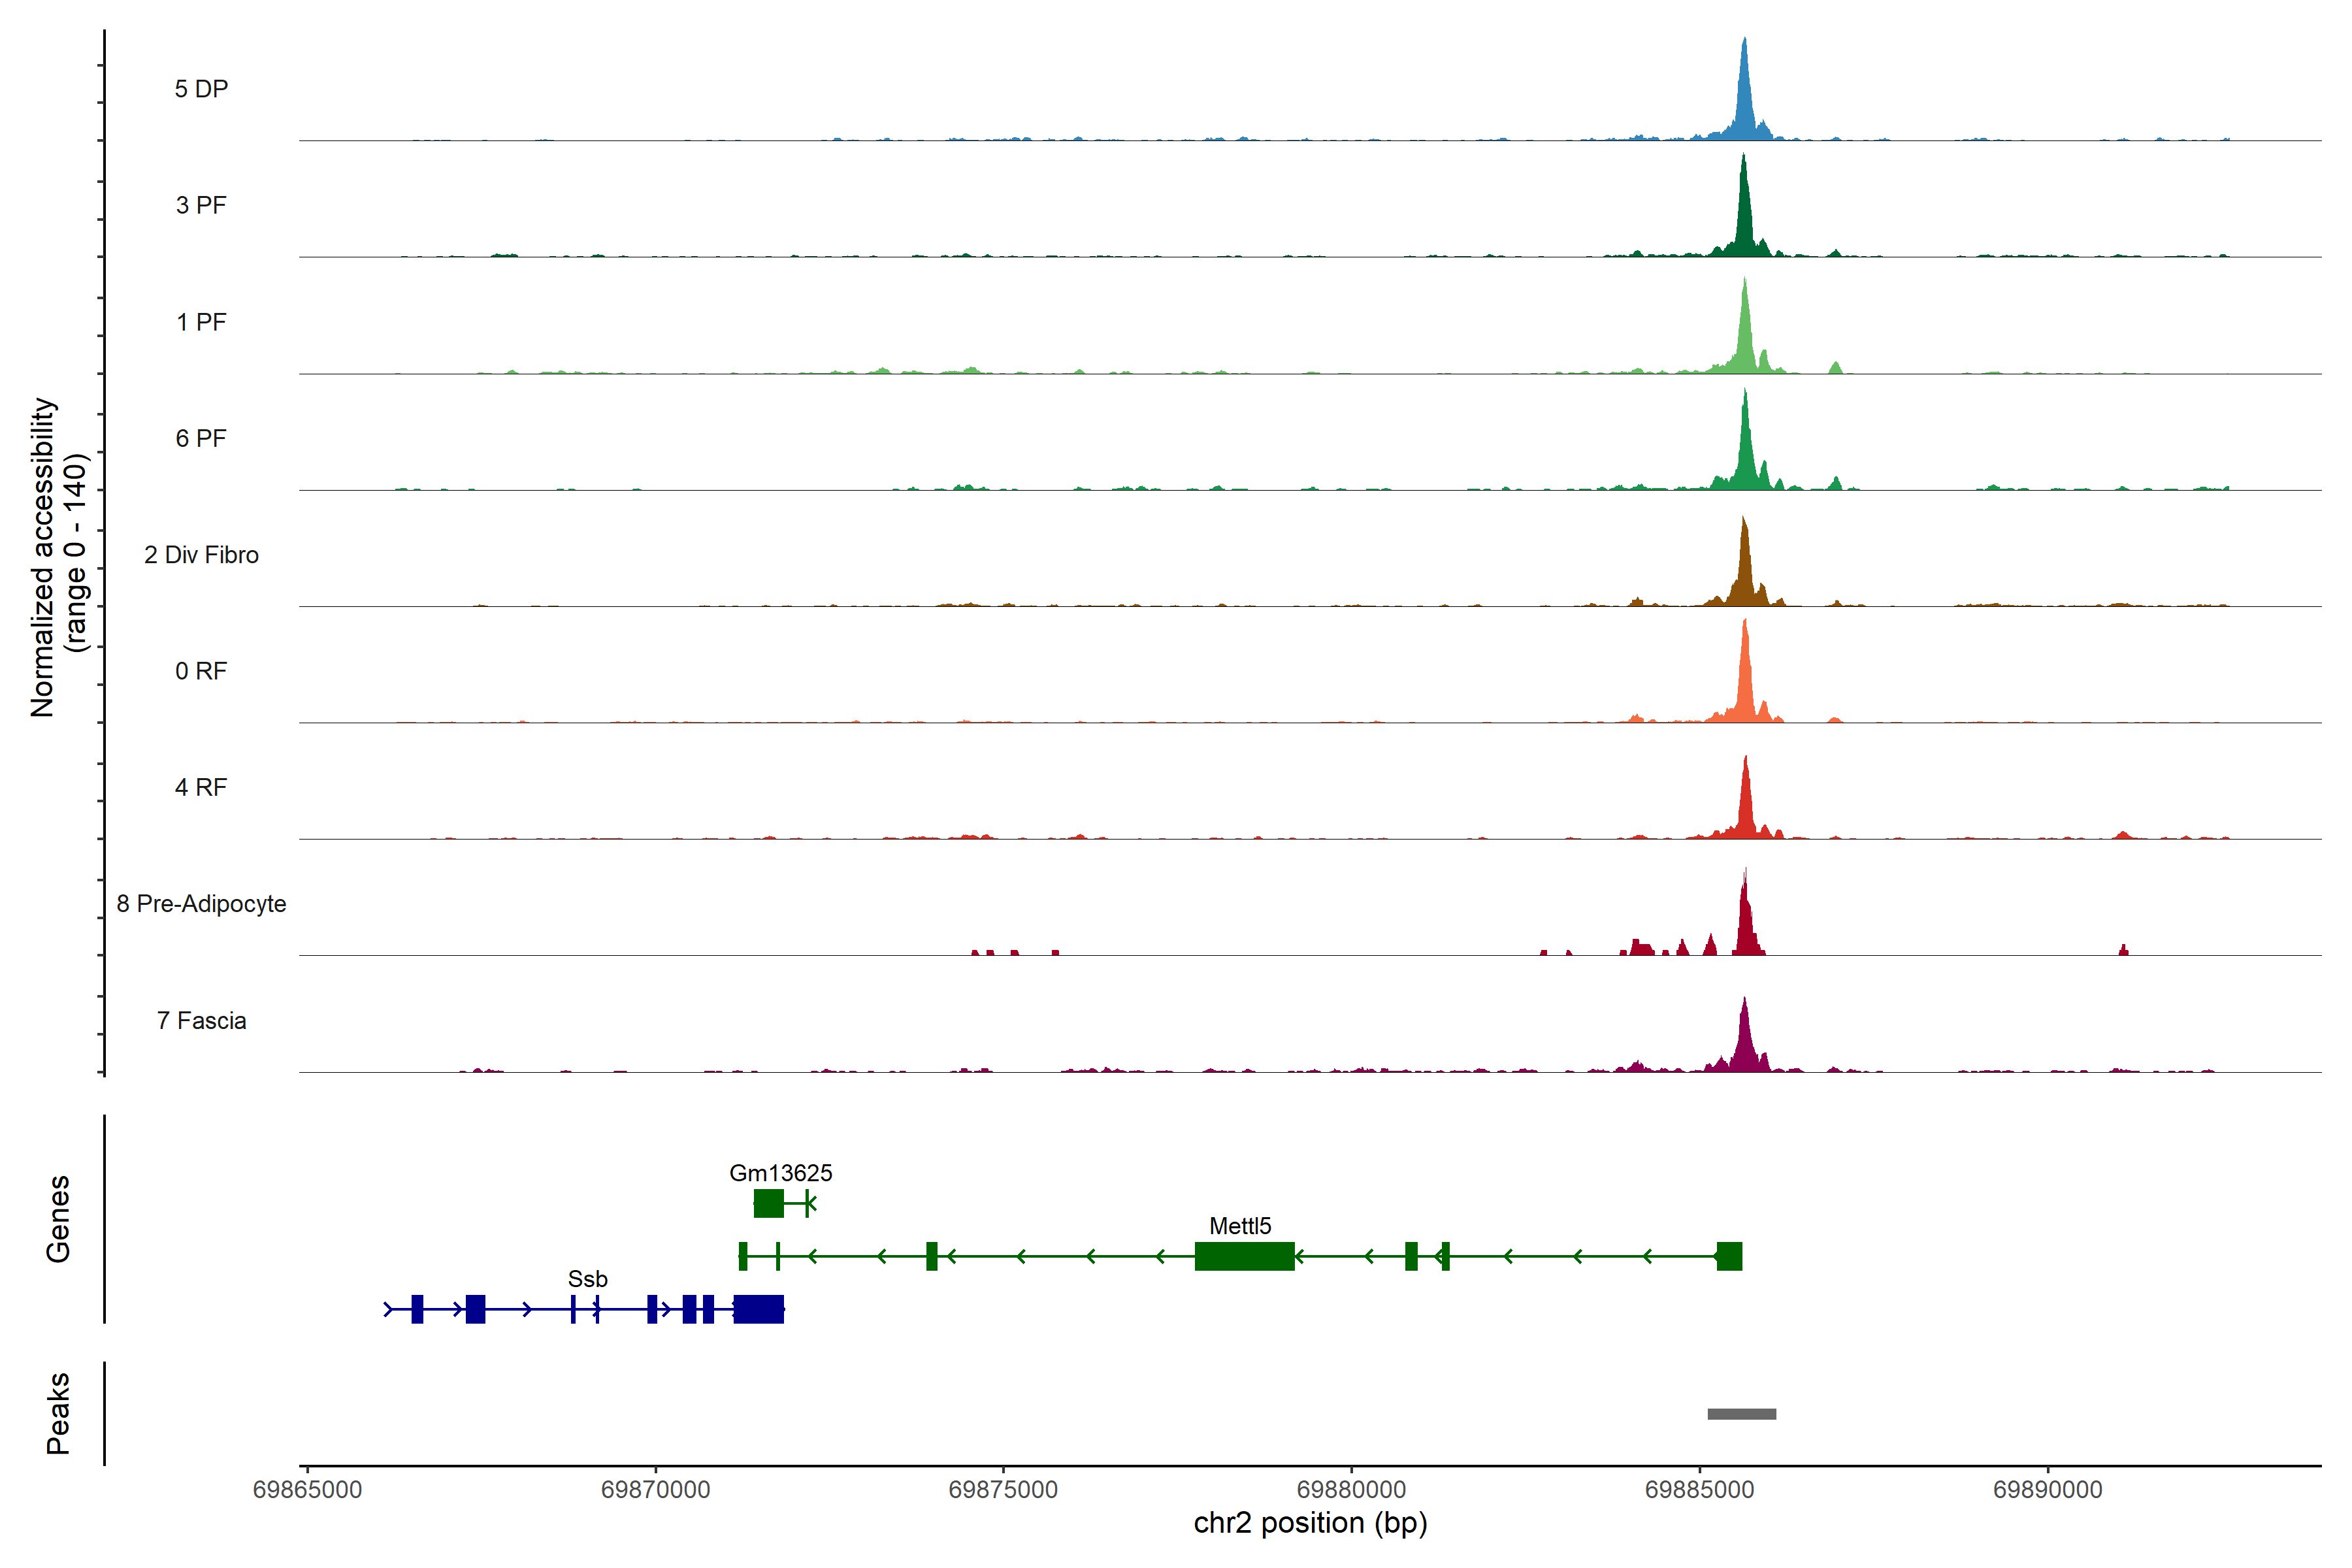Select the 4 RF track label
This screenshot has width=2352, height=1568.
coord(201,787)
